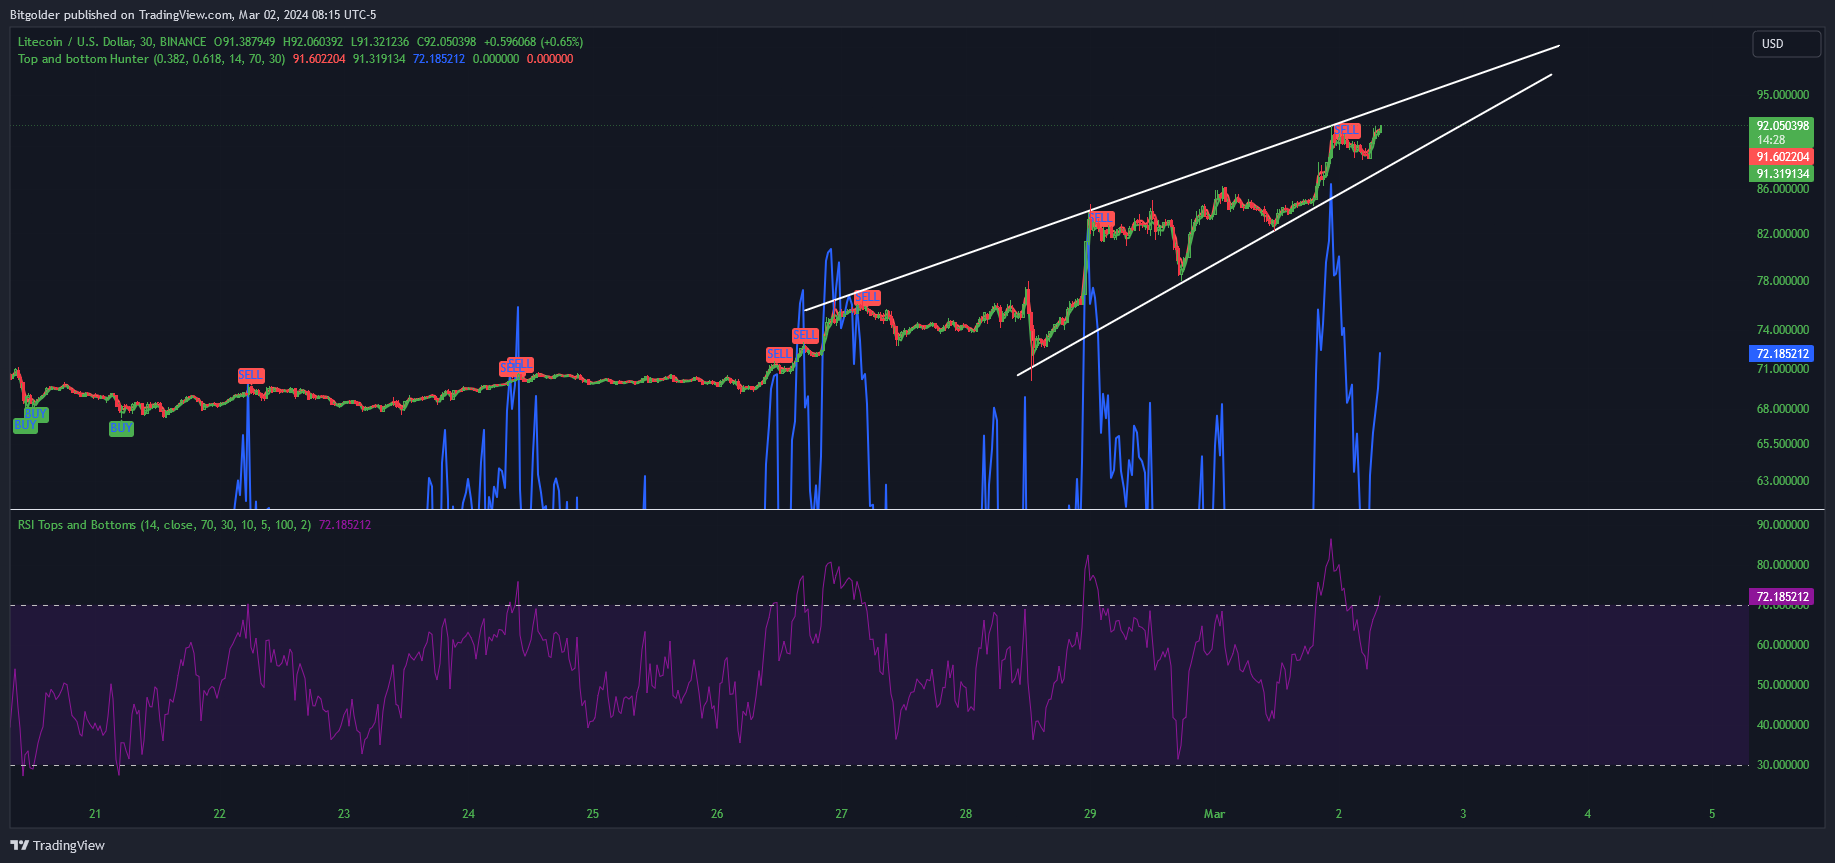Click the L91.321236 low value
The width and height of the screenshot is (1835, 863).
click(x=380, y=42)
